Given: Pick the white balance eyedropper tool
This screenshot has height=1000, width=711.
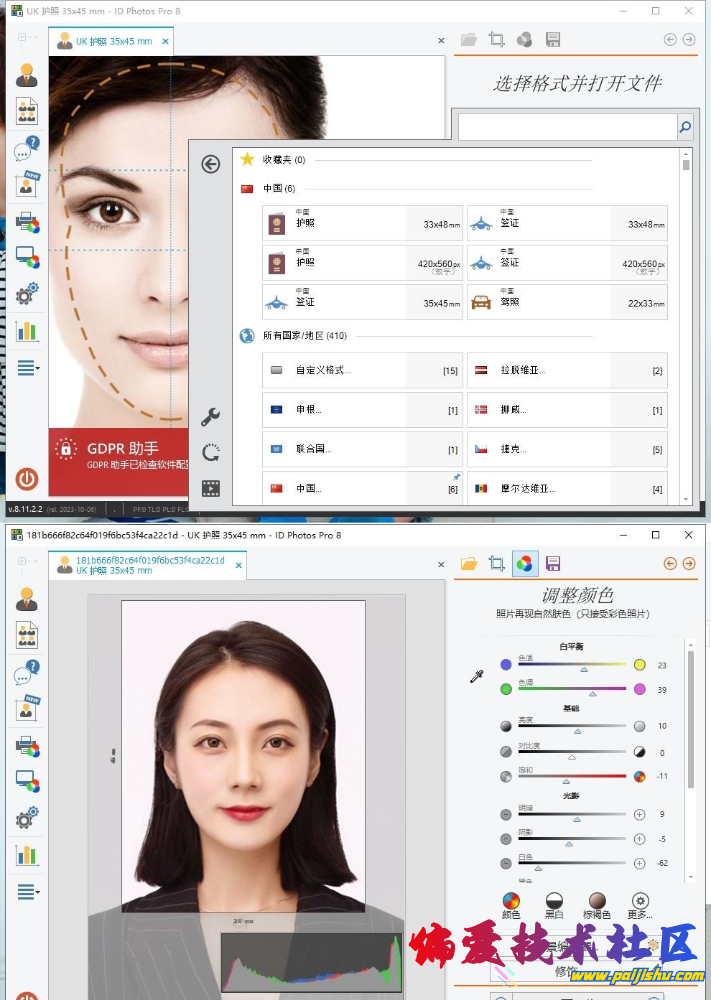Looking at the screenshot, I should (477, 677).
